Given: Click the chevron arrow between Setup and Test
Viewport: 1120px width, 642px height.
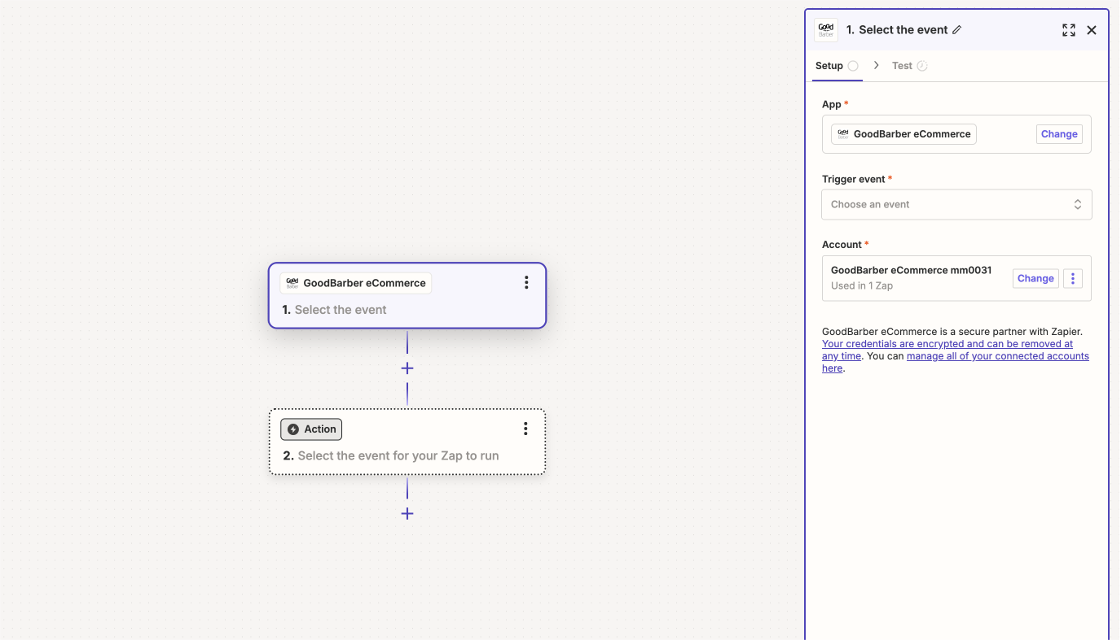Looking at the screenshot, I should coord(876,66).
